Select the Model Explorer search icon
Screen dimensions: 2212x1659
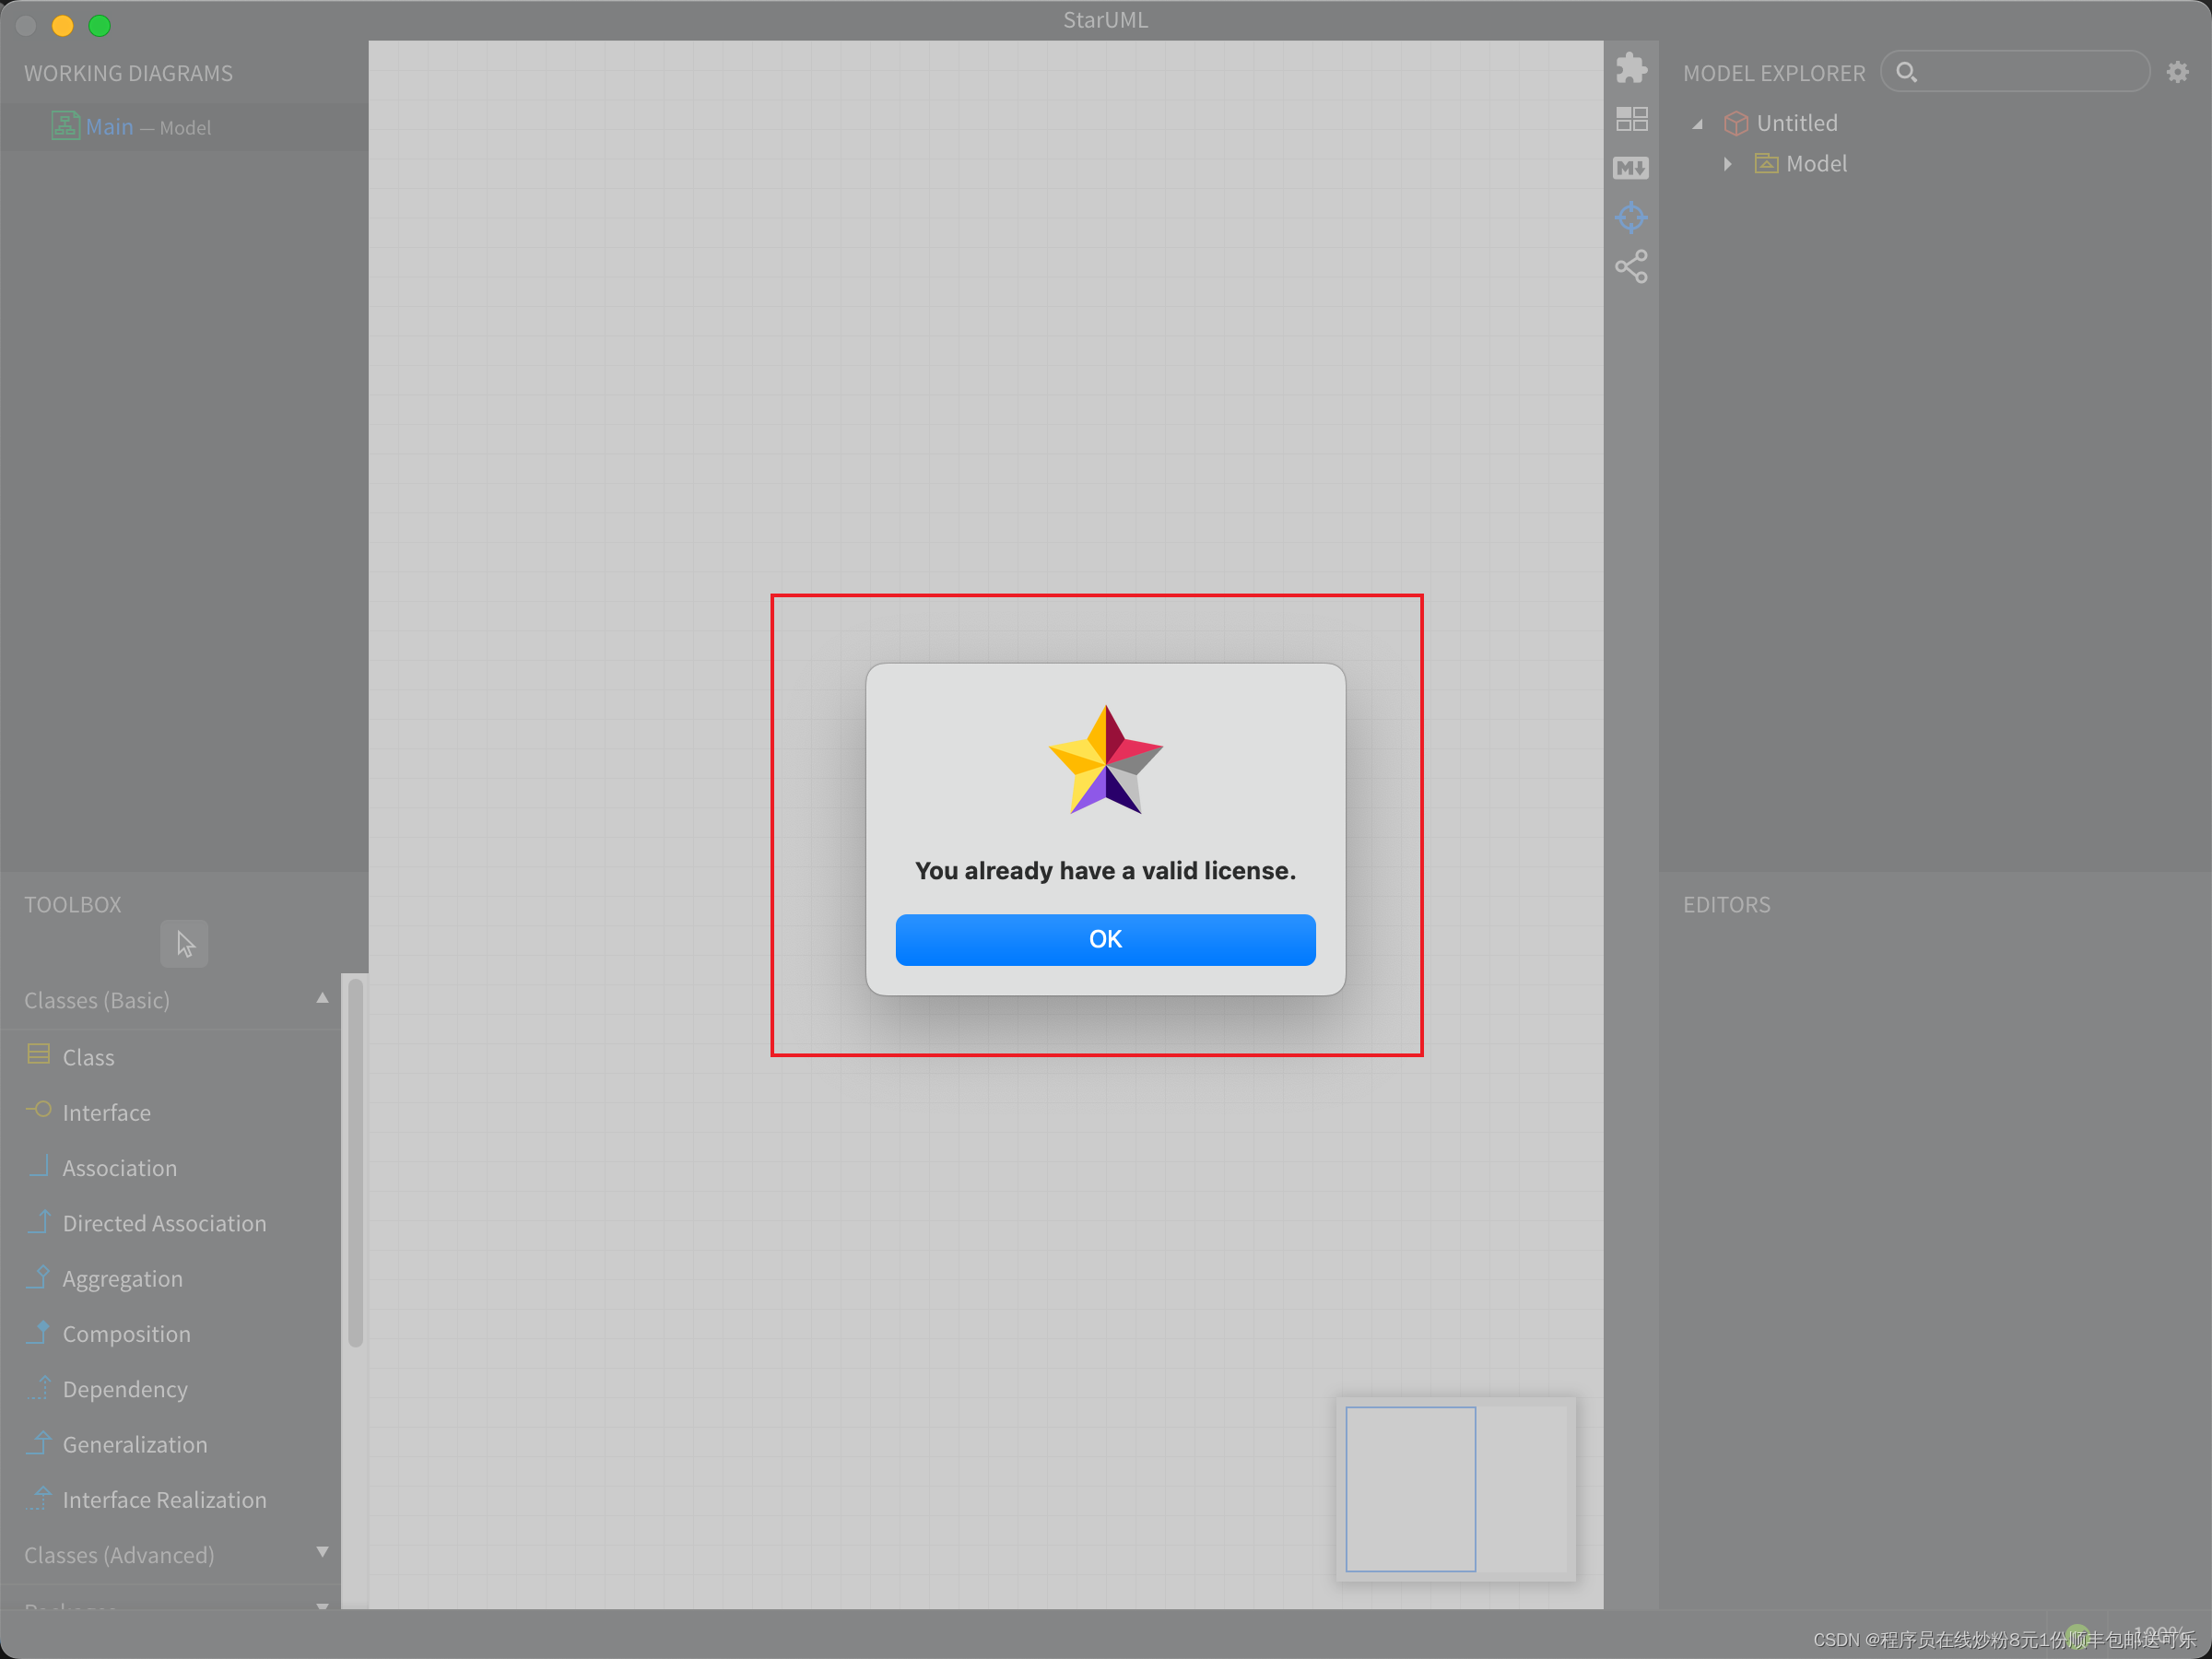[x=1912, y=73]
